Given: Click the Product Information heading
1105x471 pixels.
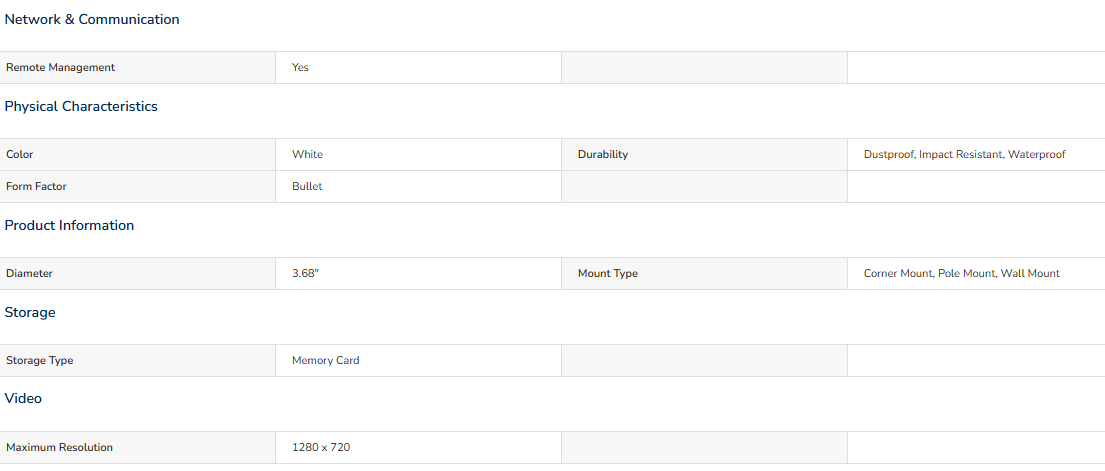Looking at the screenshot, I should pos(69,226).
